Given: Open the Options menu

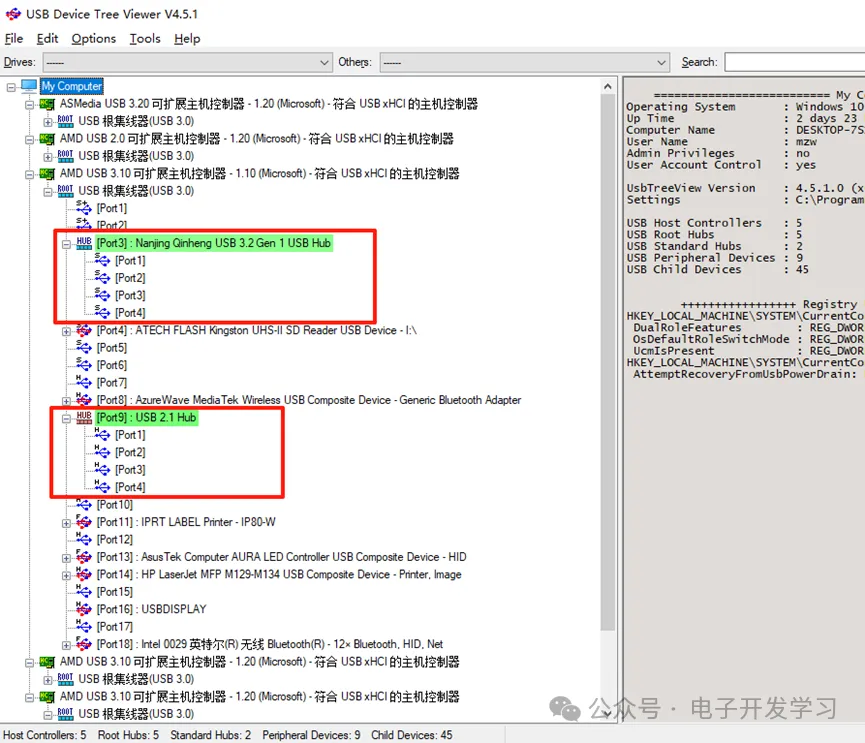Looking at the screenshot, I should (93, 38).
